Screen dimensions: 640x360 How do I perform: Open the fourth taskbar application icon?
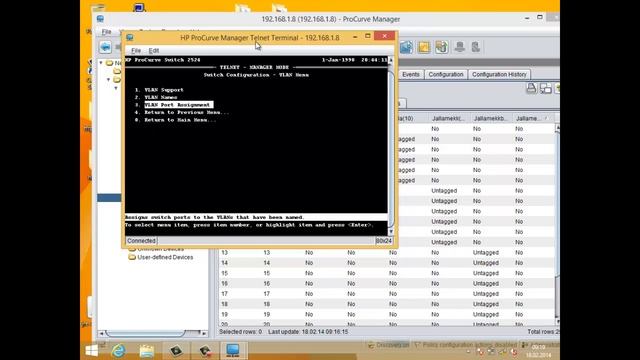[x=176, y=351]
